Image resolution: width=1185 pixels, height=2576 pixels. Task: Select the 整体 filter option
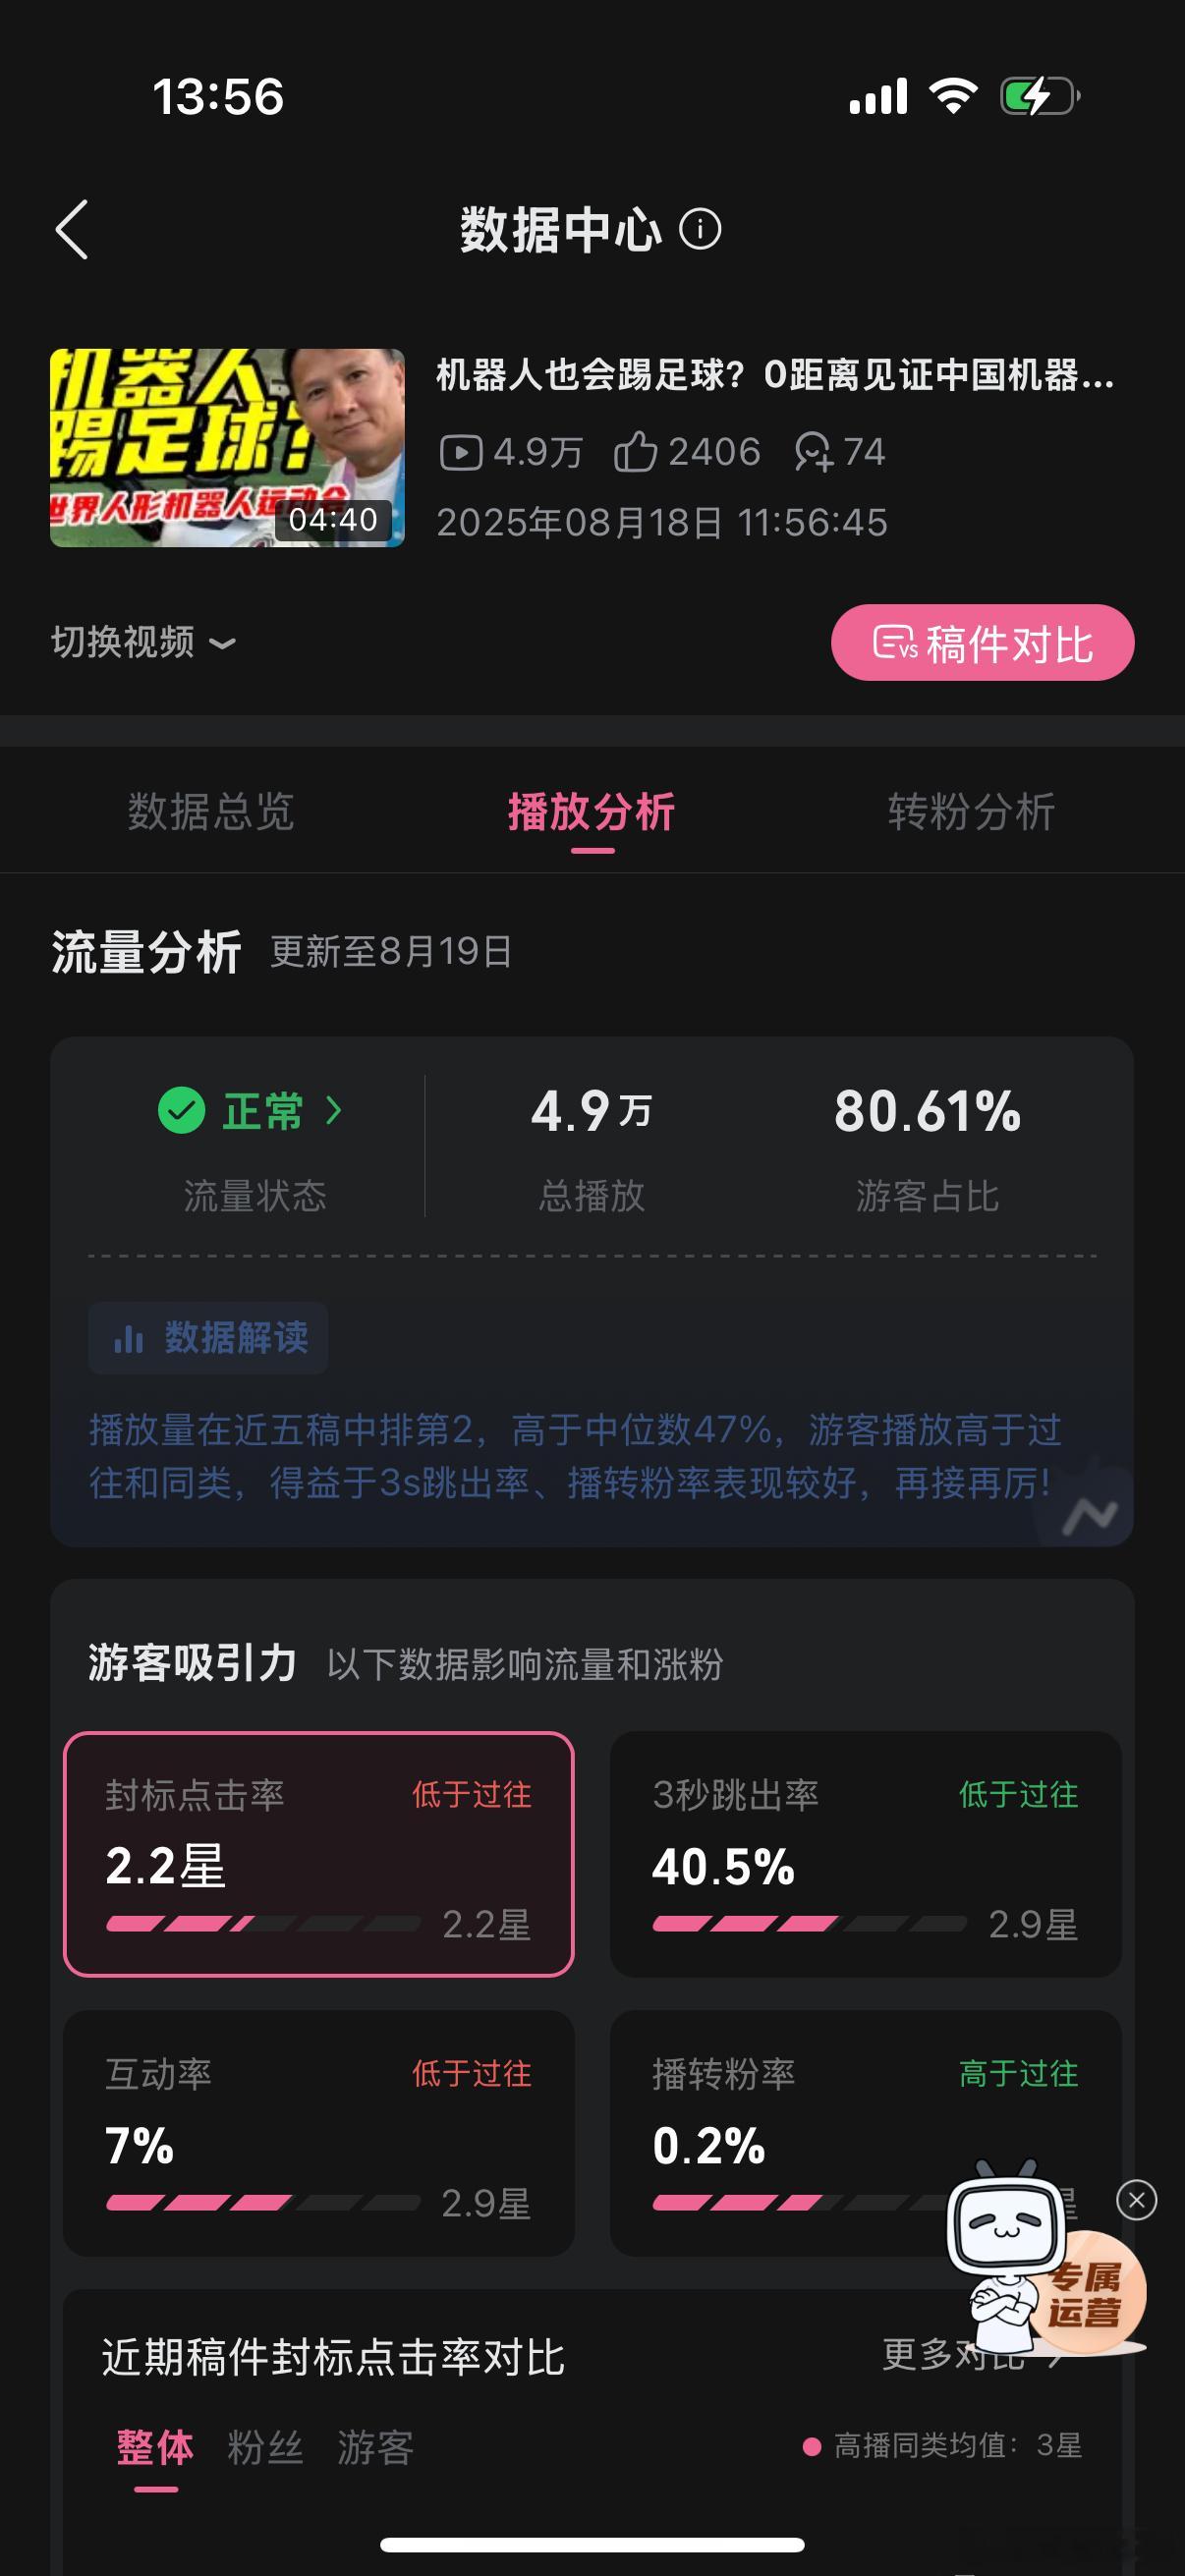155,2447
